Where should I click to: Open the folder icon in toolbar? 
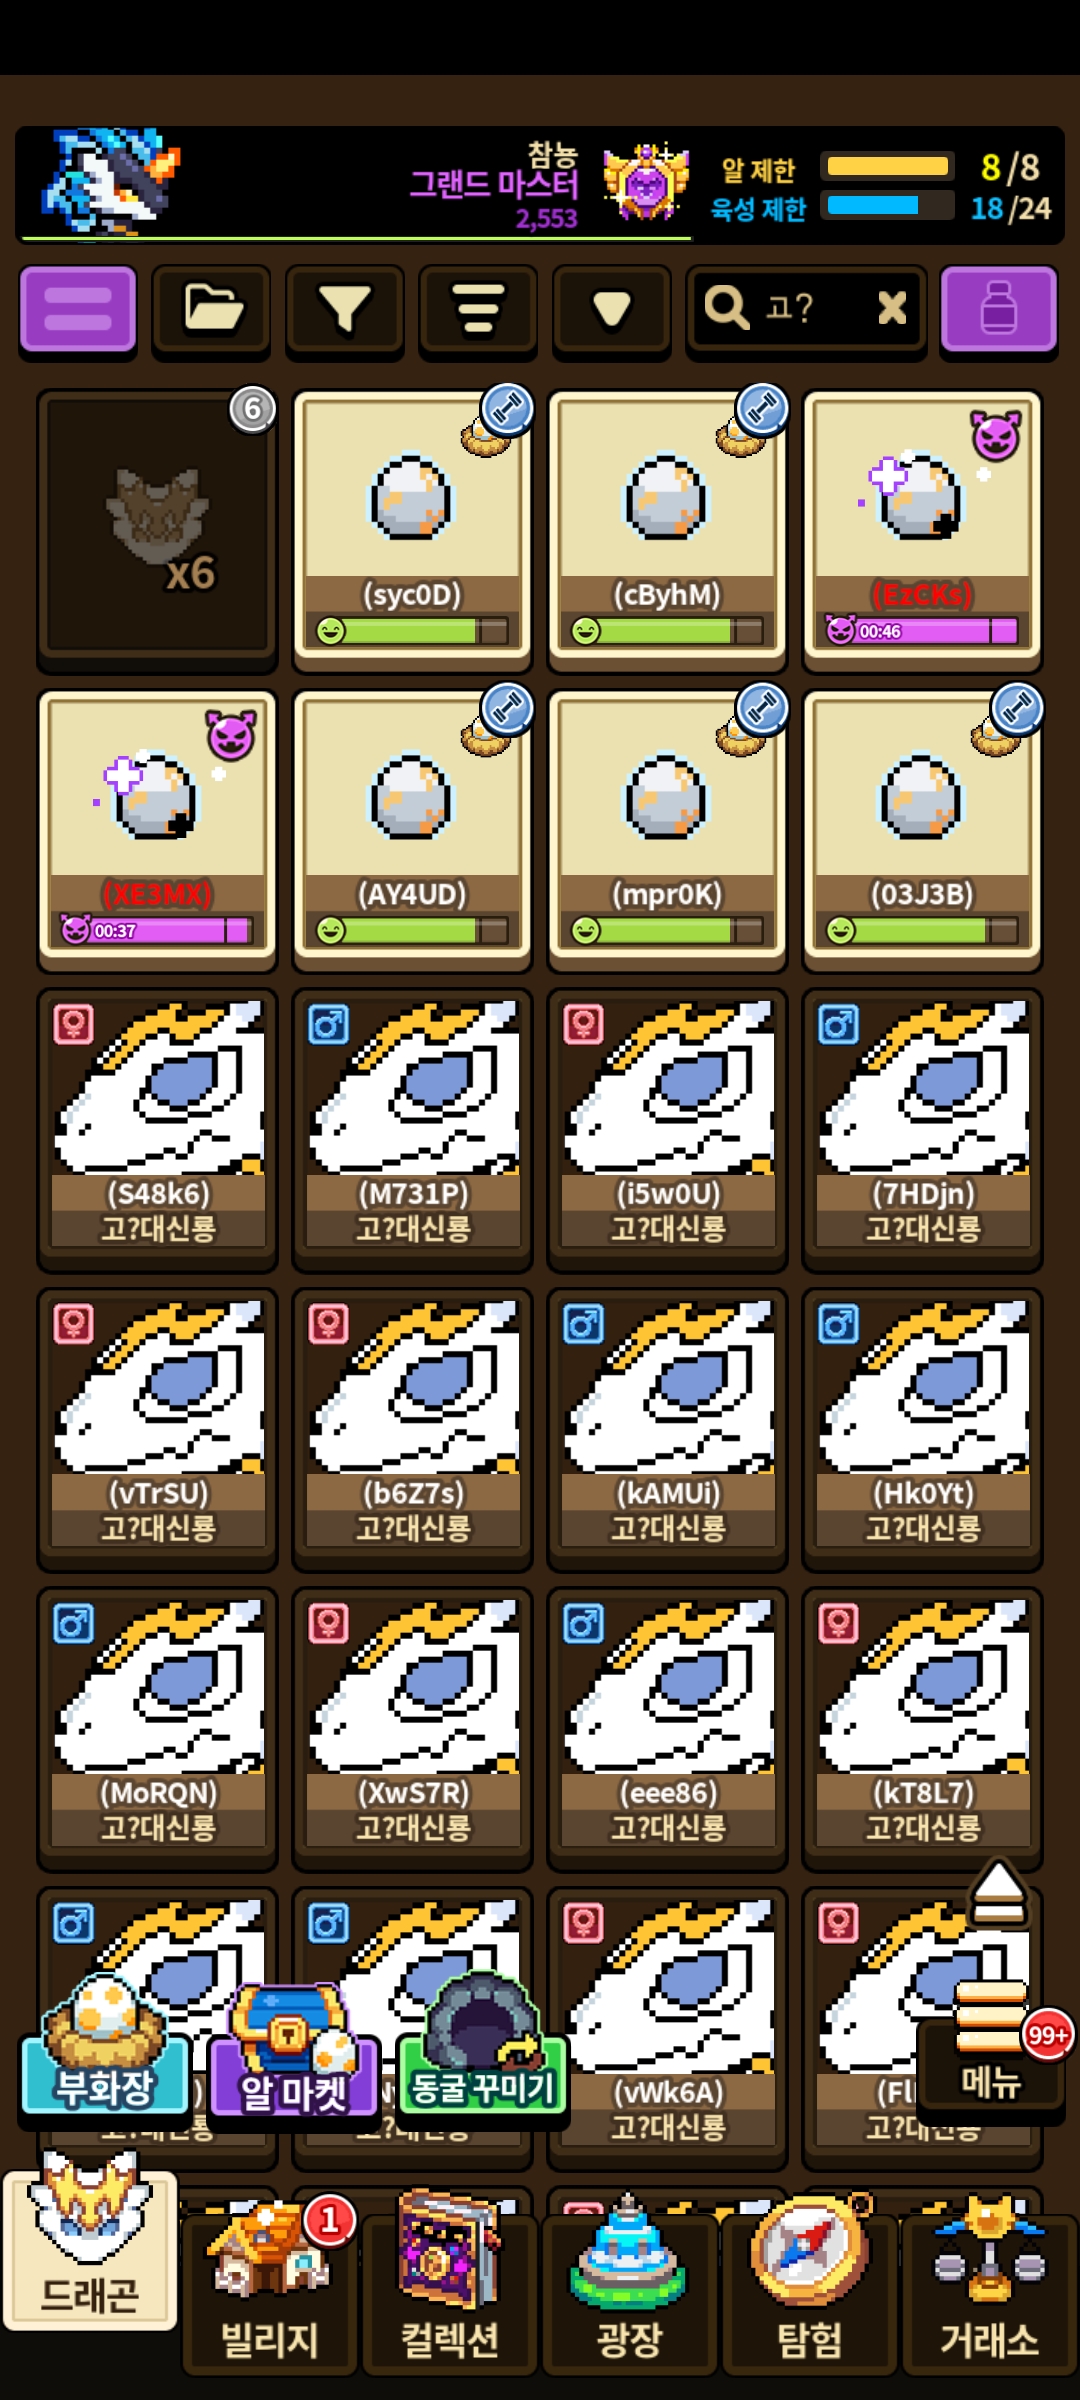211,308
